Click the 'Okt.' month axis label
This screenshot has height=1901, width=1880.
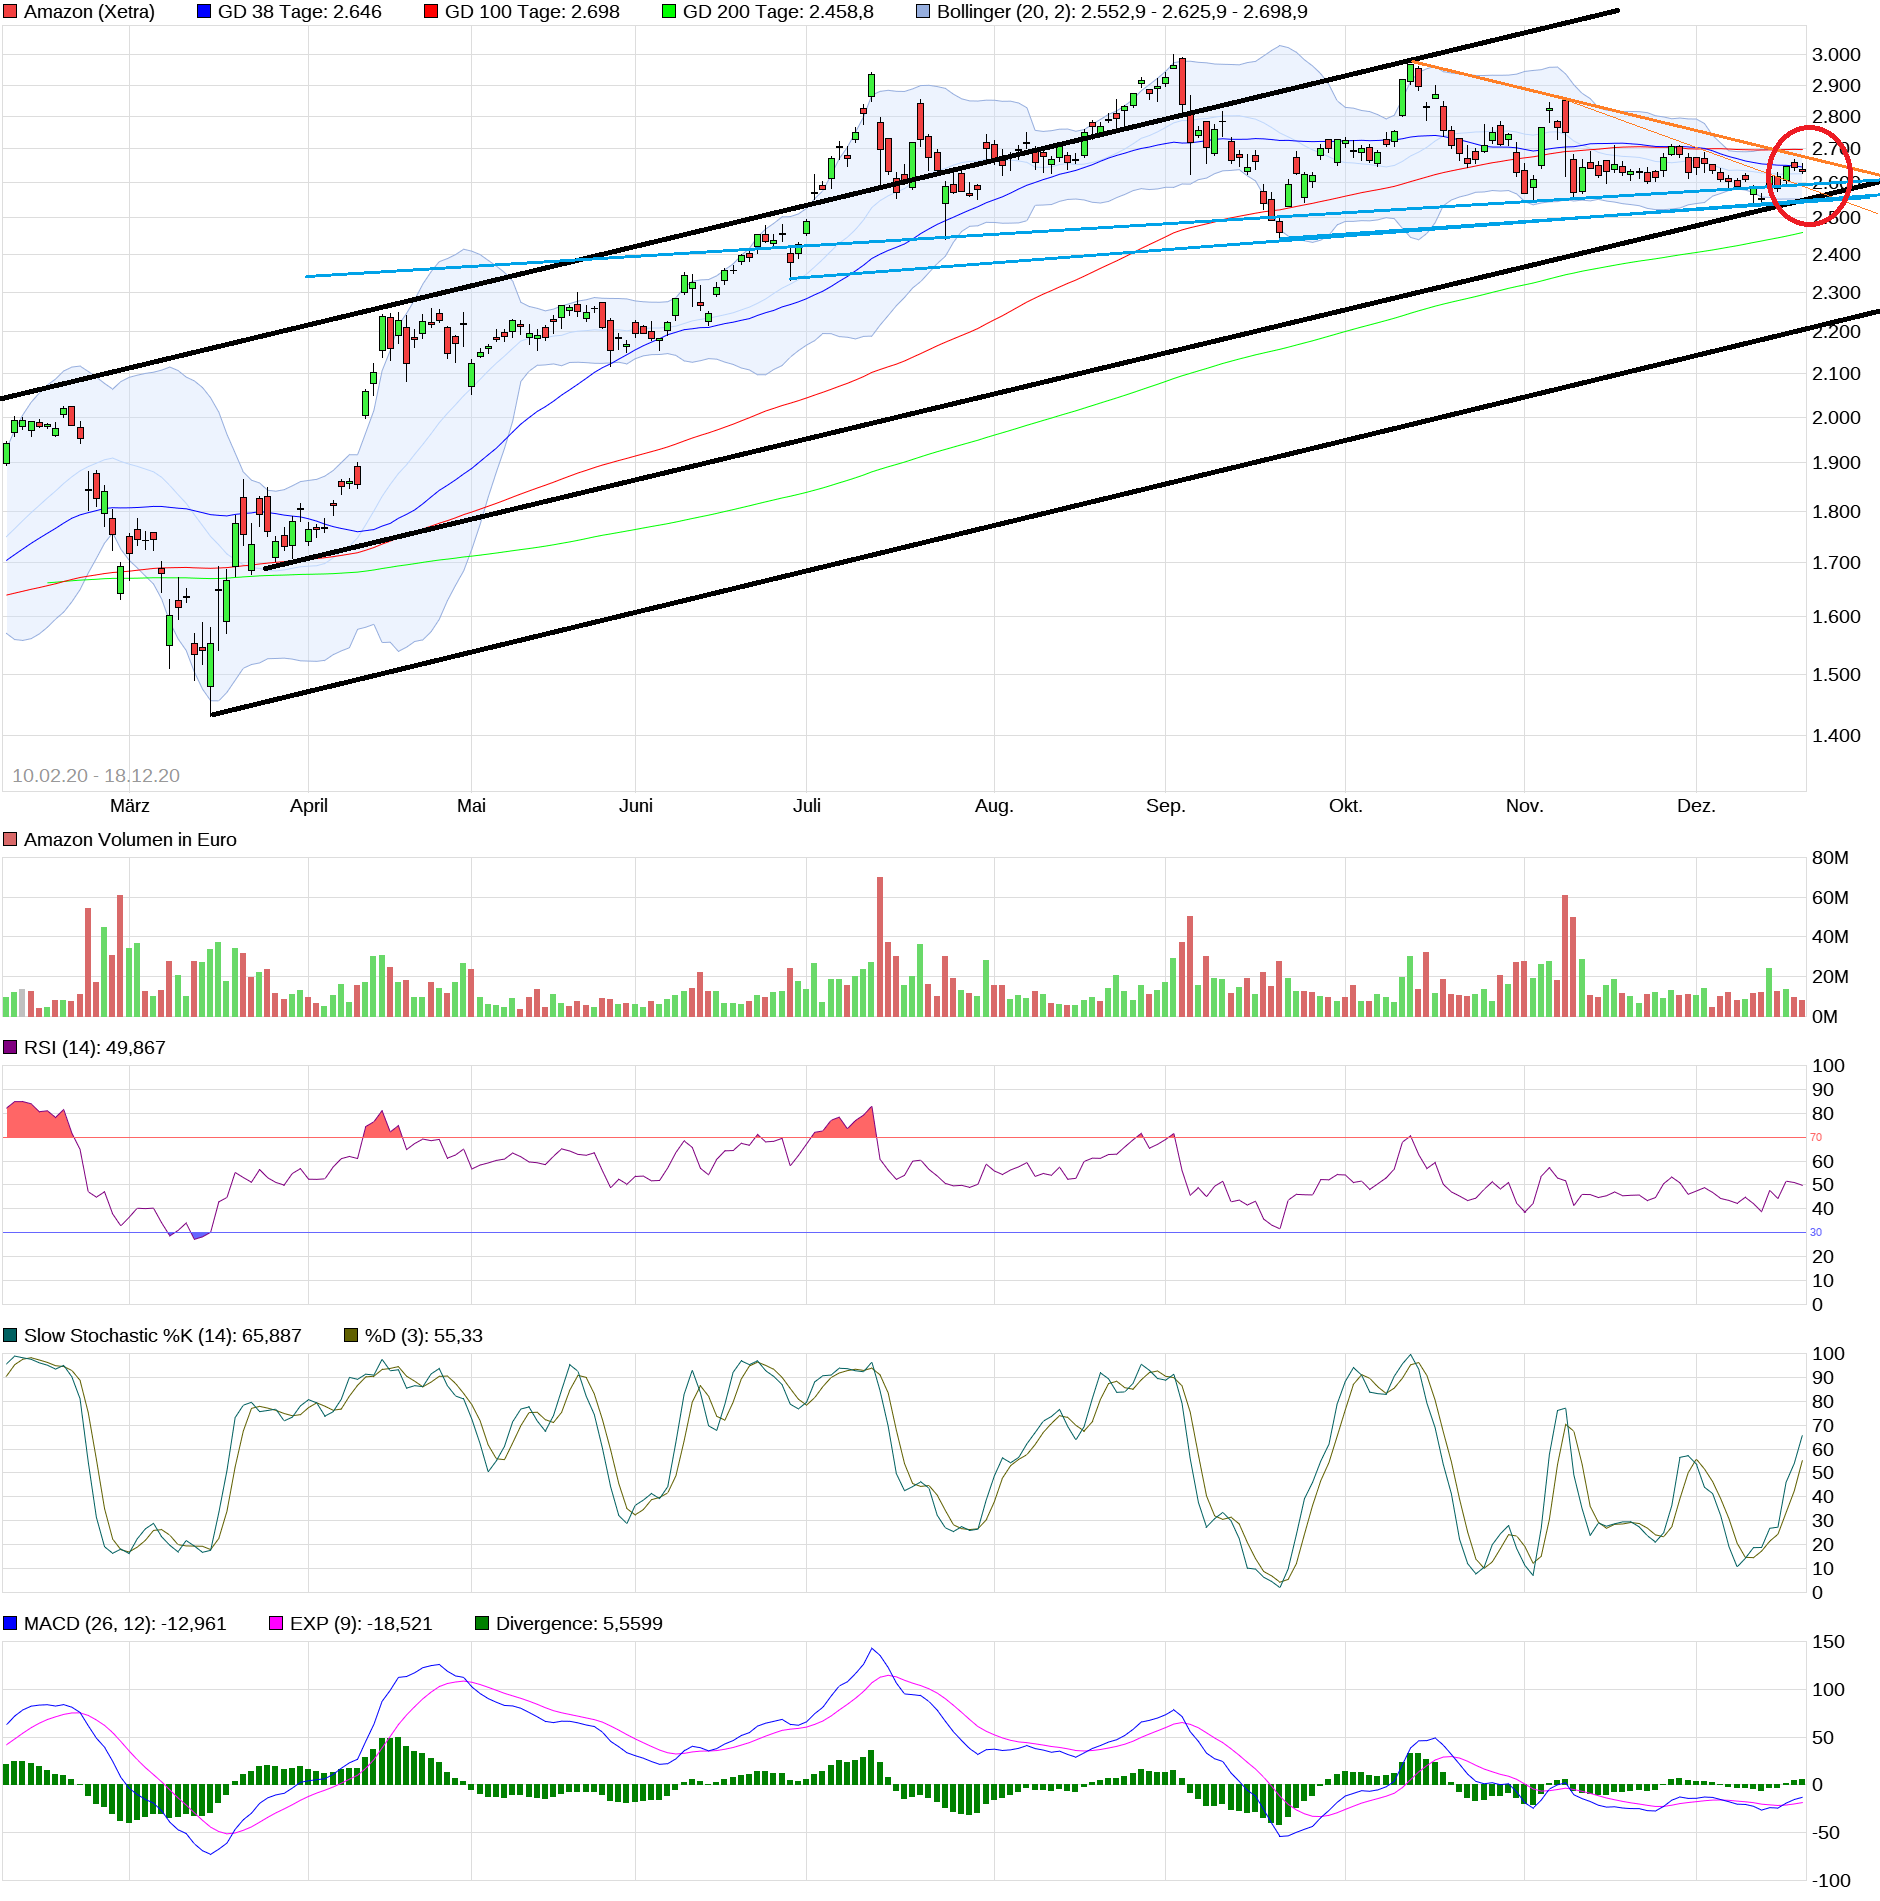[x=1345, y=805]
